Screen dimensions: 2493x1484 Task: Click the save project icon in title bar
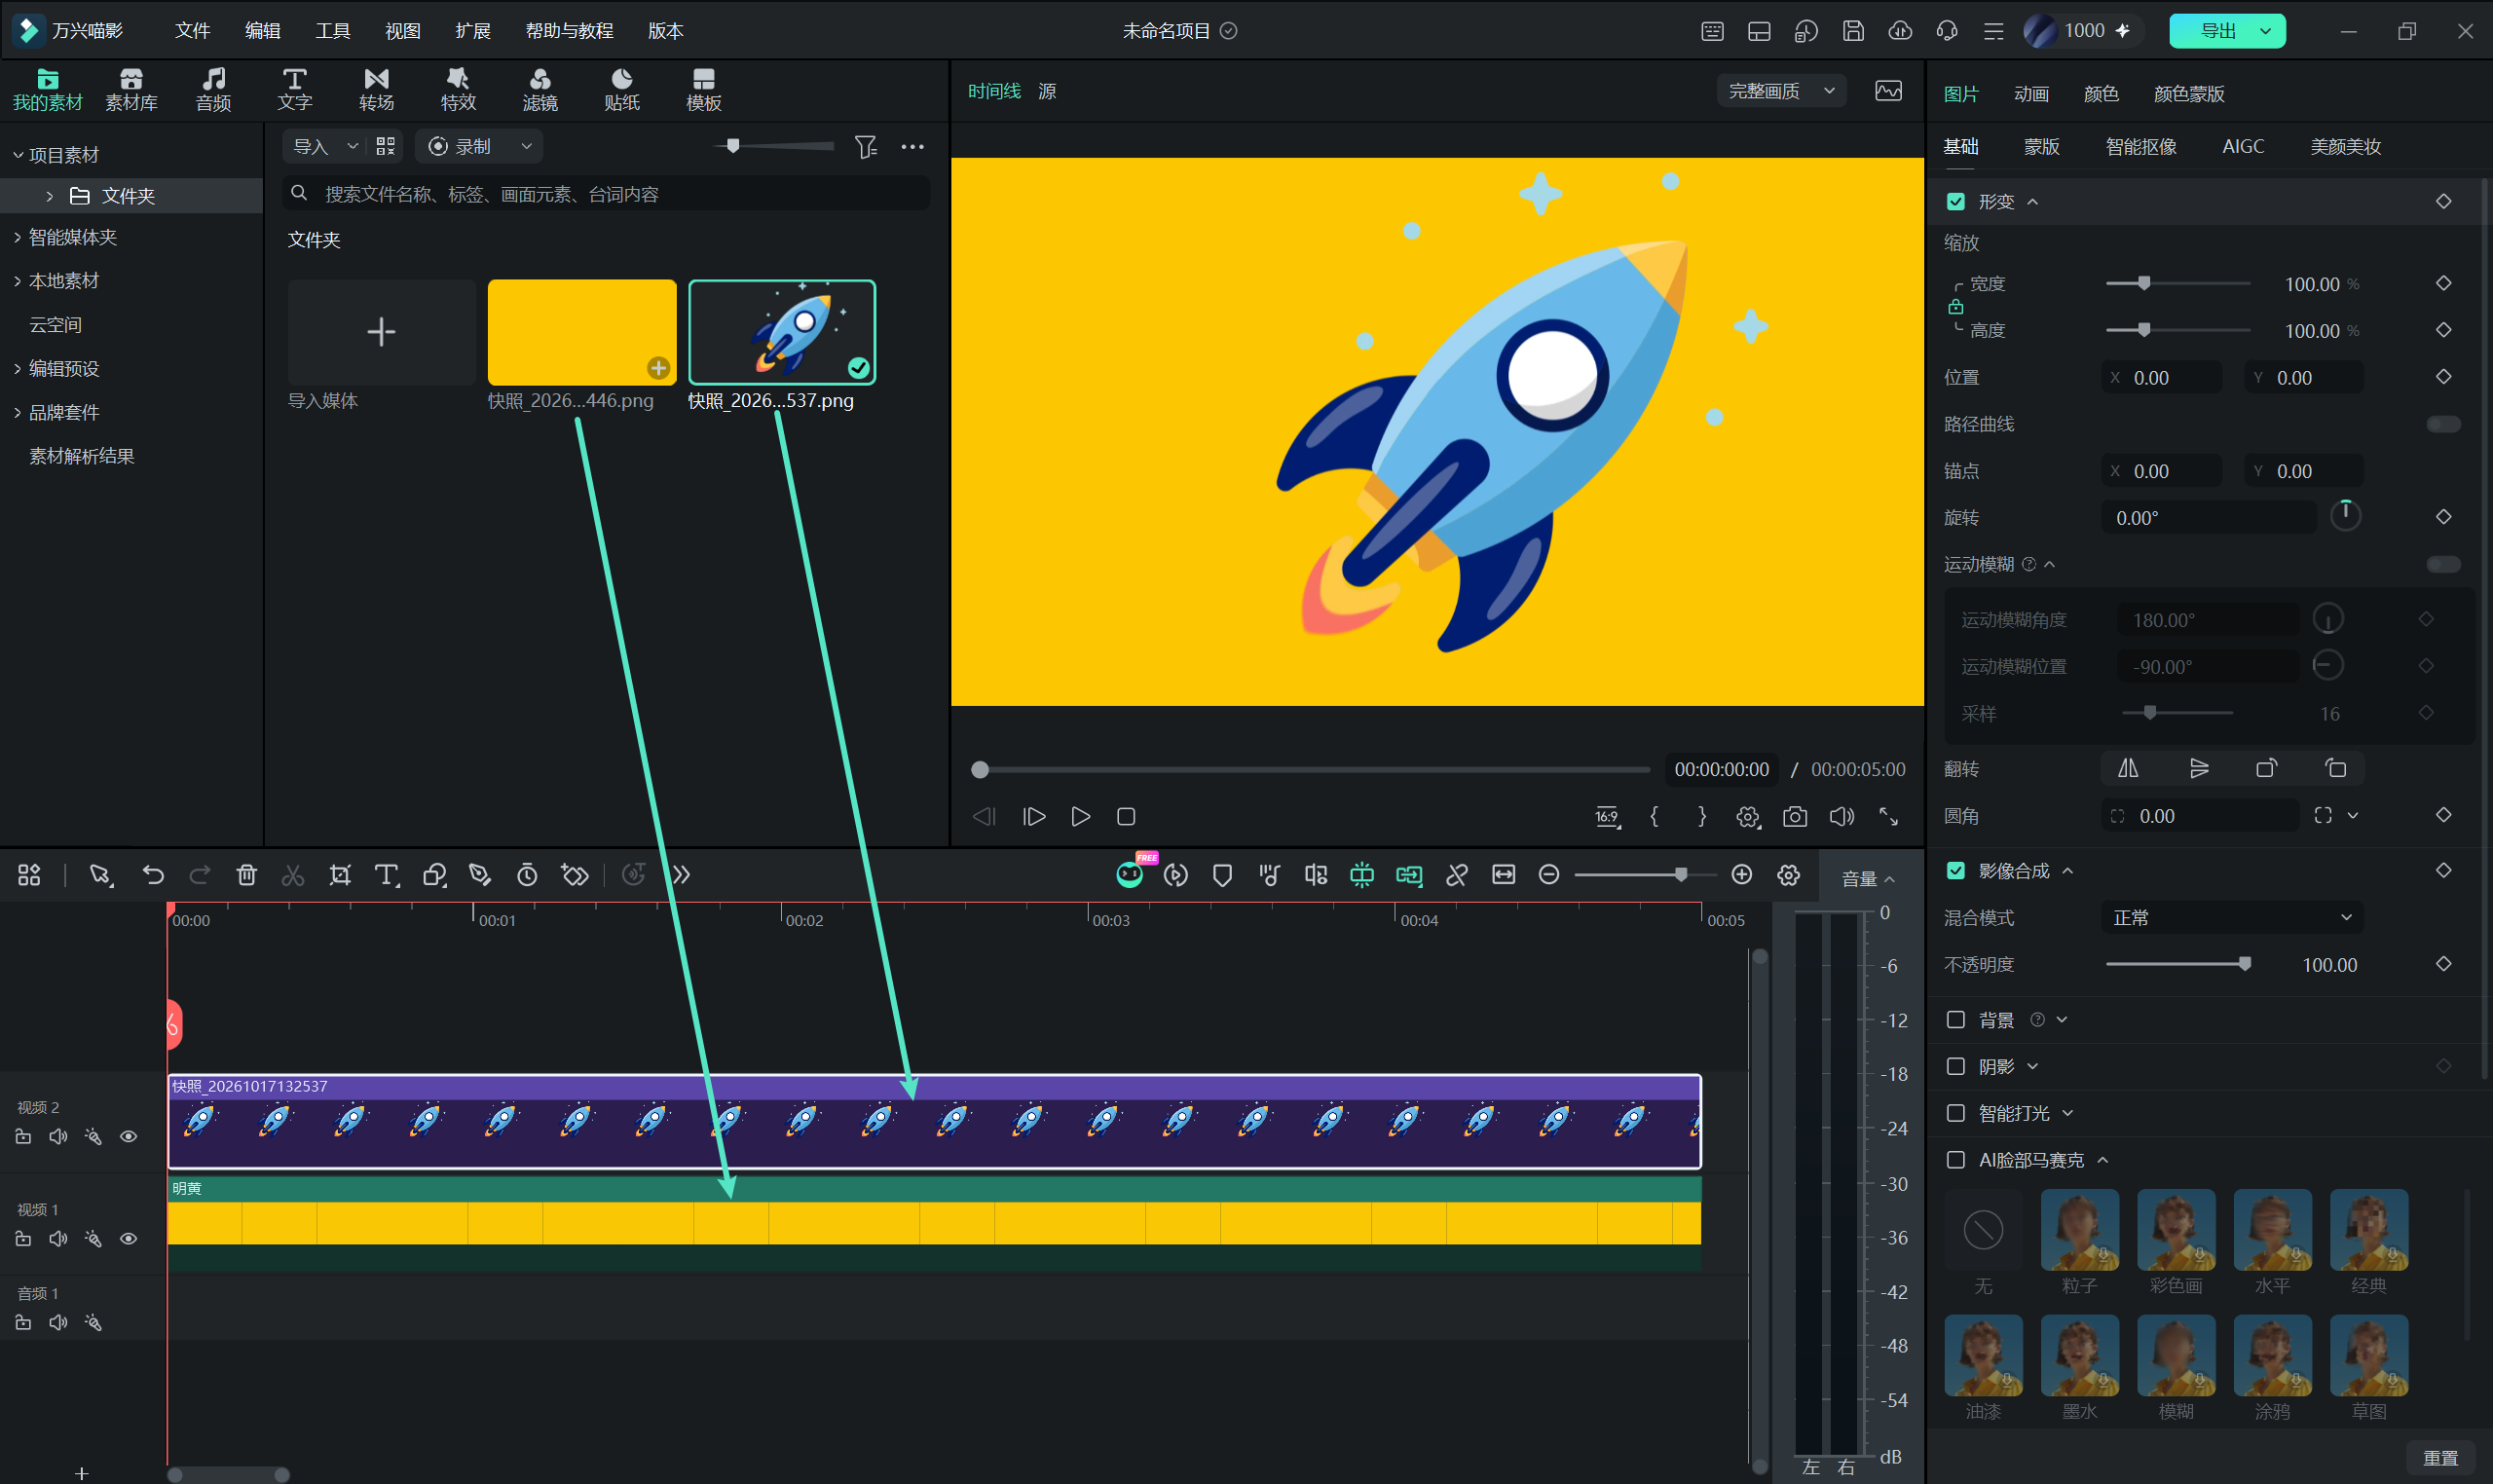click(x=1853, y=31)
